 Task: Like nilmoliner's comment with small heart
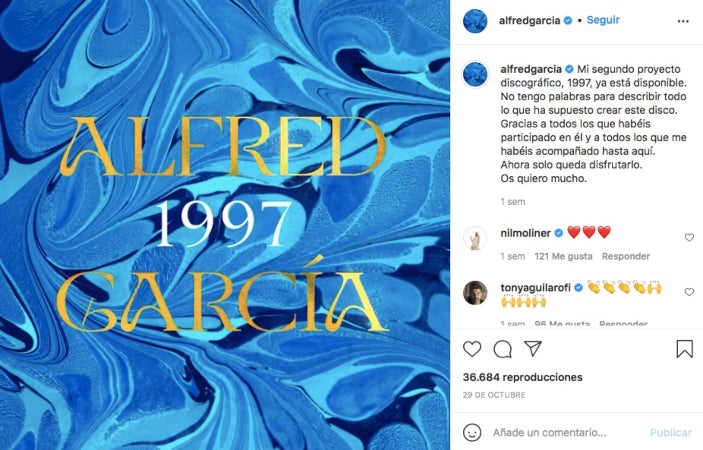click(x=689, y=238)
